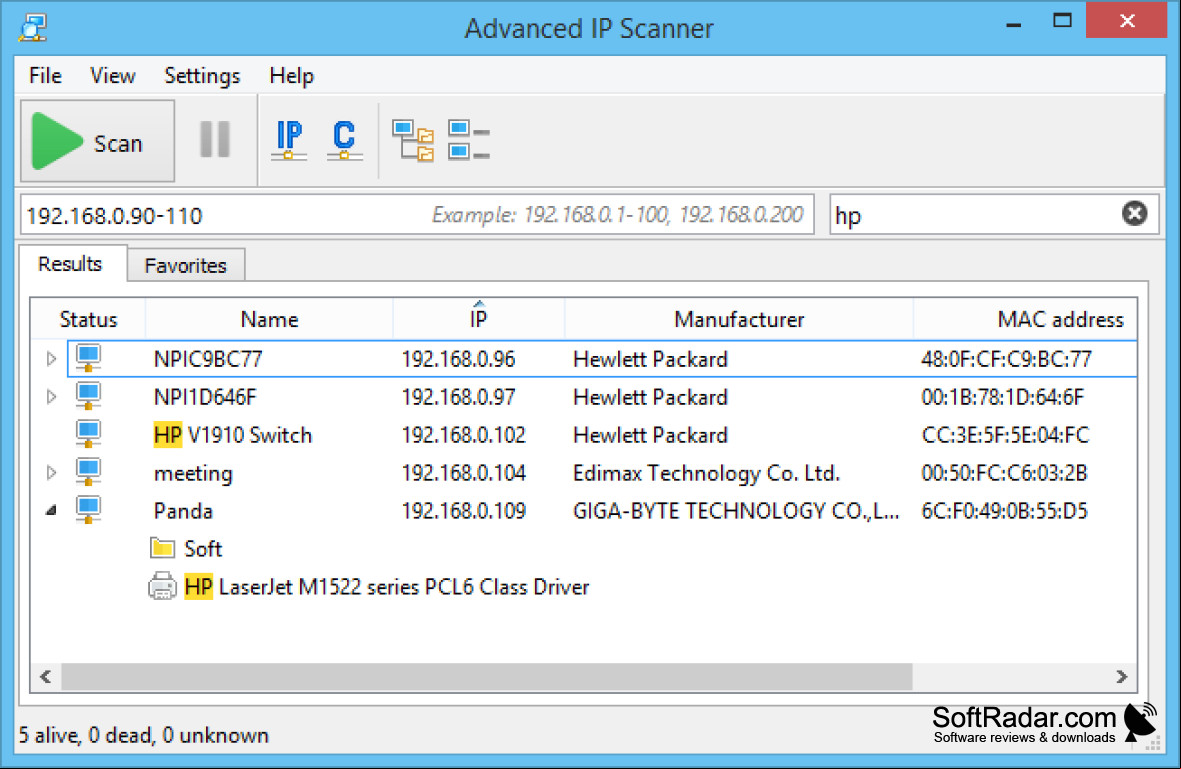Collapse the Panda device row
This screenshot has width=1181, height=769.
pyautogui.click(x=51, y=510)
